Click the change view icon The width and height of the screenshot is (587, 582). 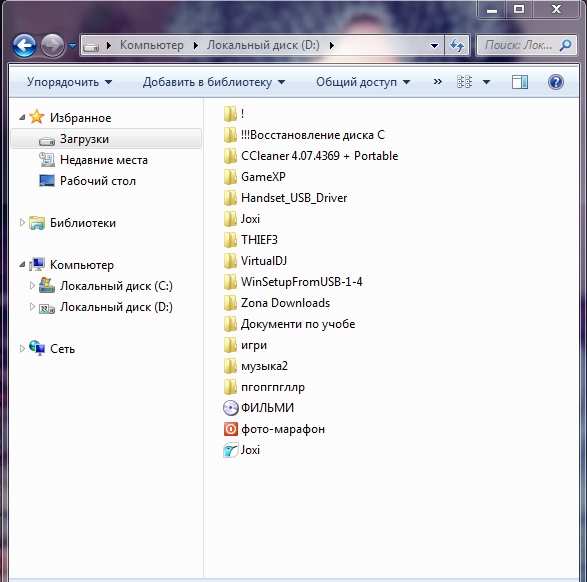click(464, 82)
